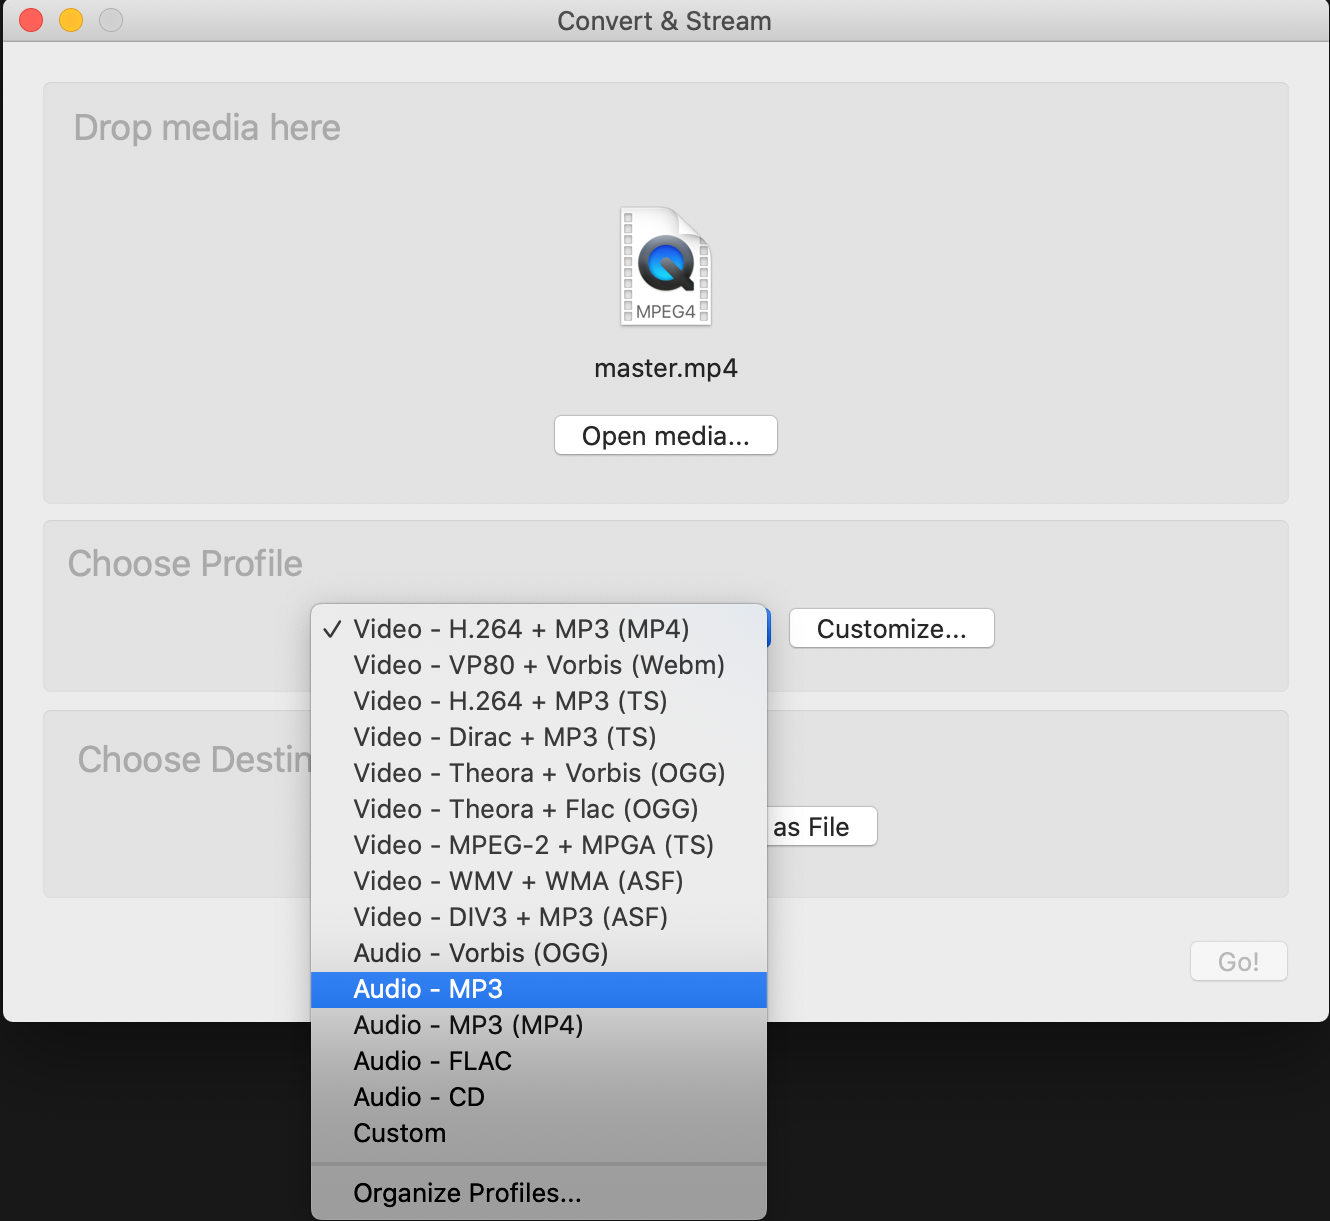Minimize the Convert & Stream window

point(71,20)
